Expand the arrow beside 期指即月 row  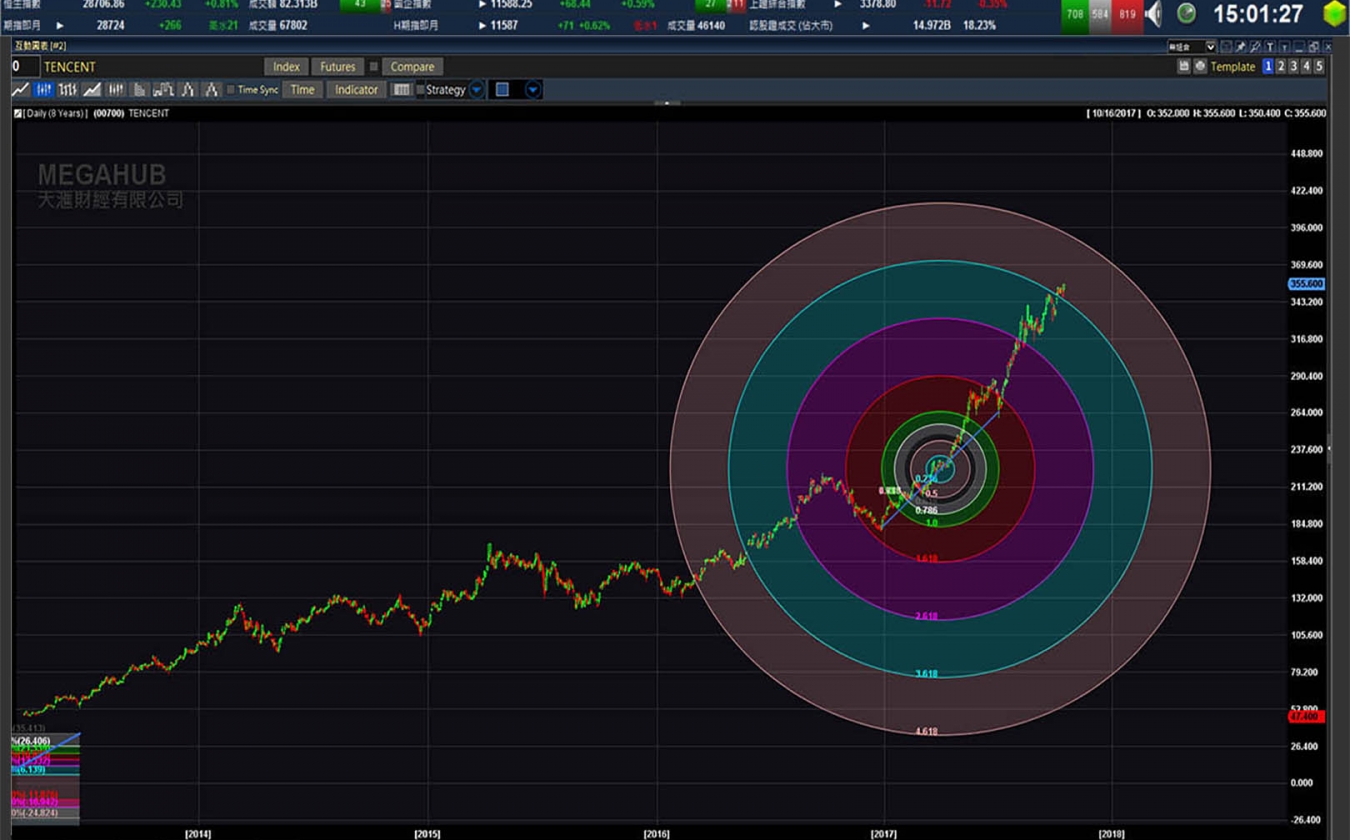[x=60, y=25]
